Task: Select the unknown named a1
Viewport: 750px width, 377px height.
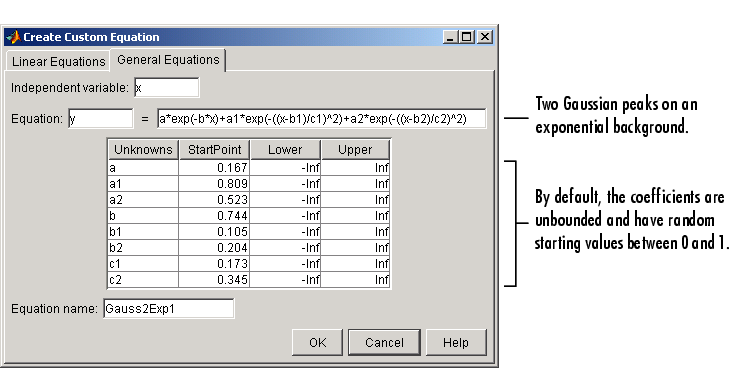Action: tap(143, 184)
